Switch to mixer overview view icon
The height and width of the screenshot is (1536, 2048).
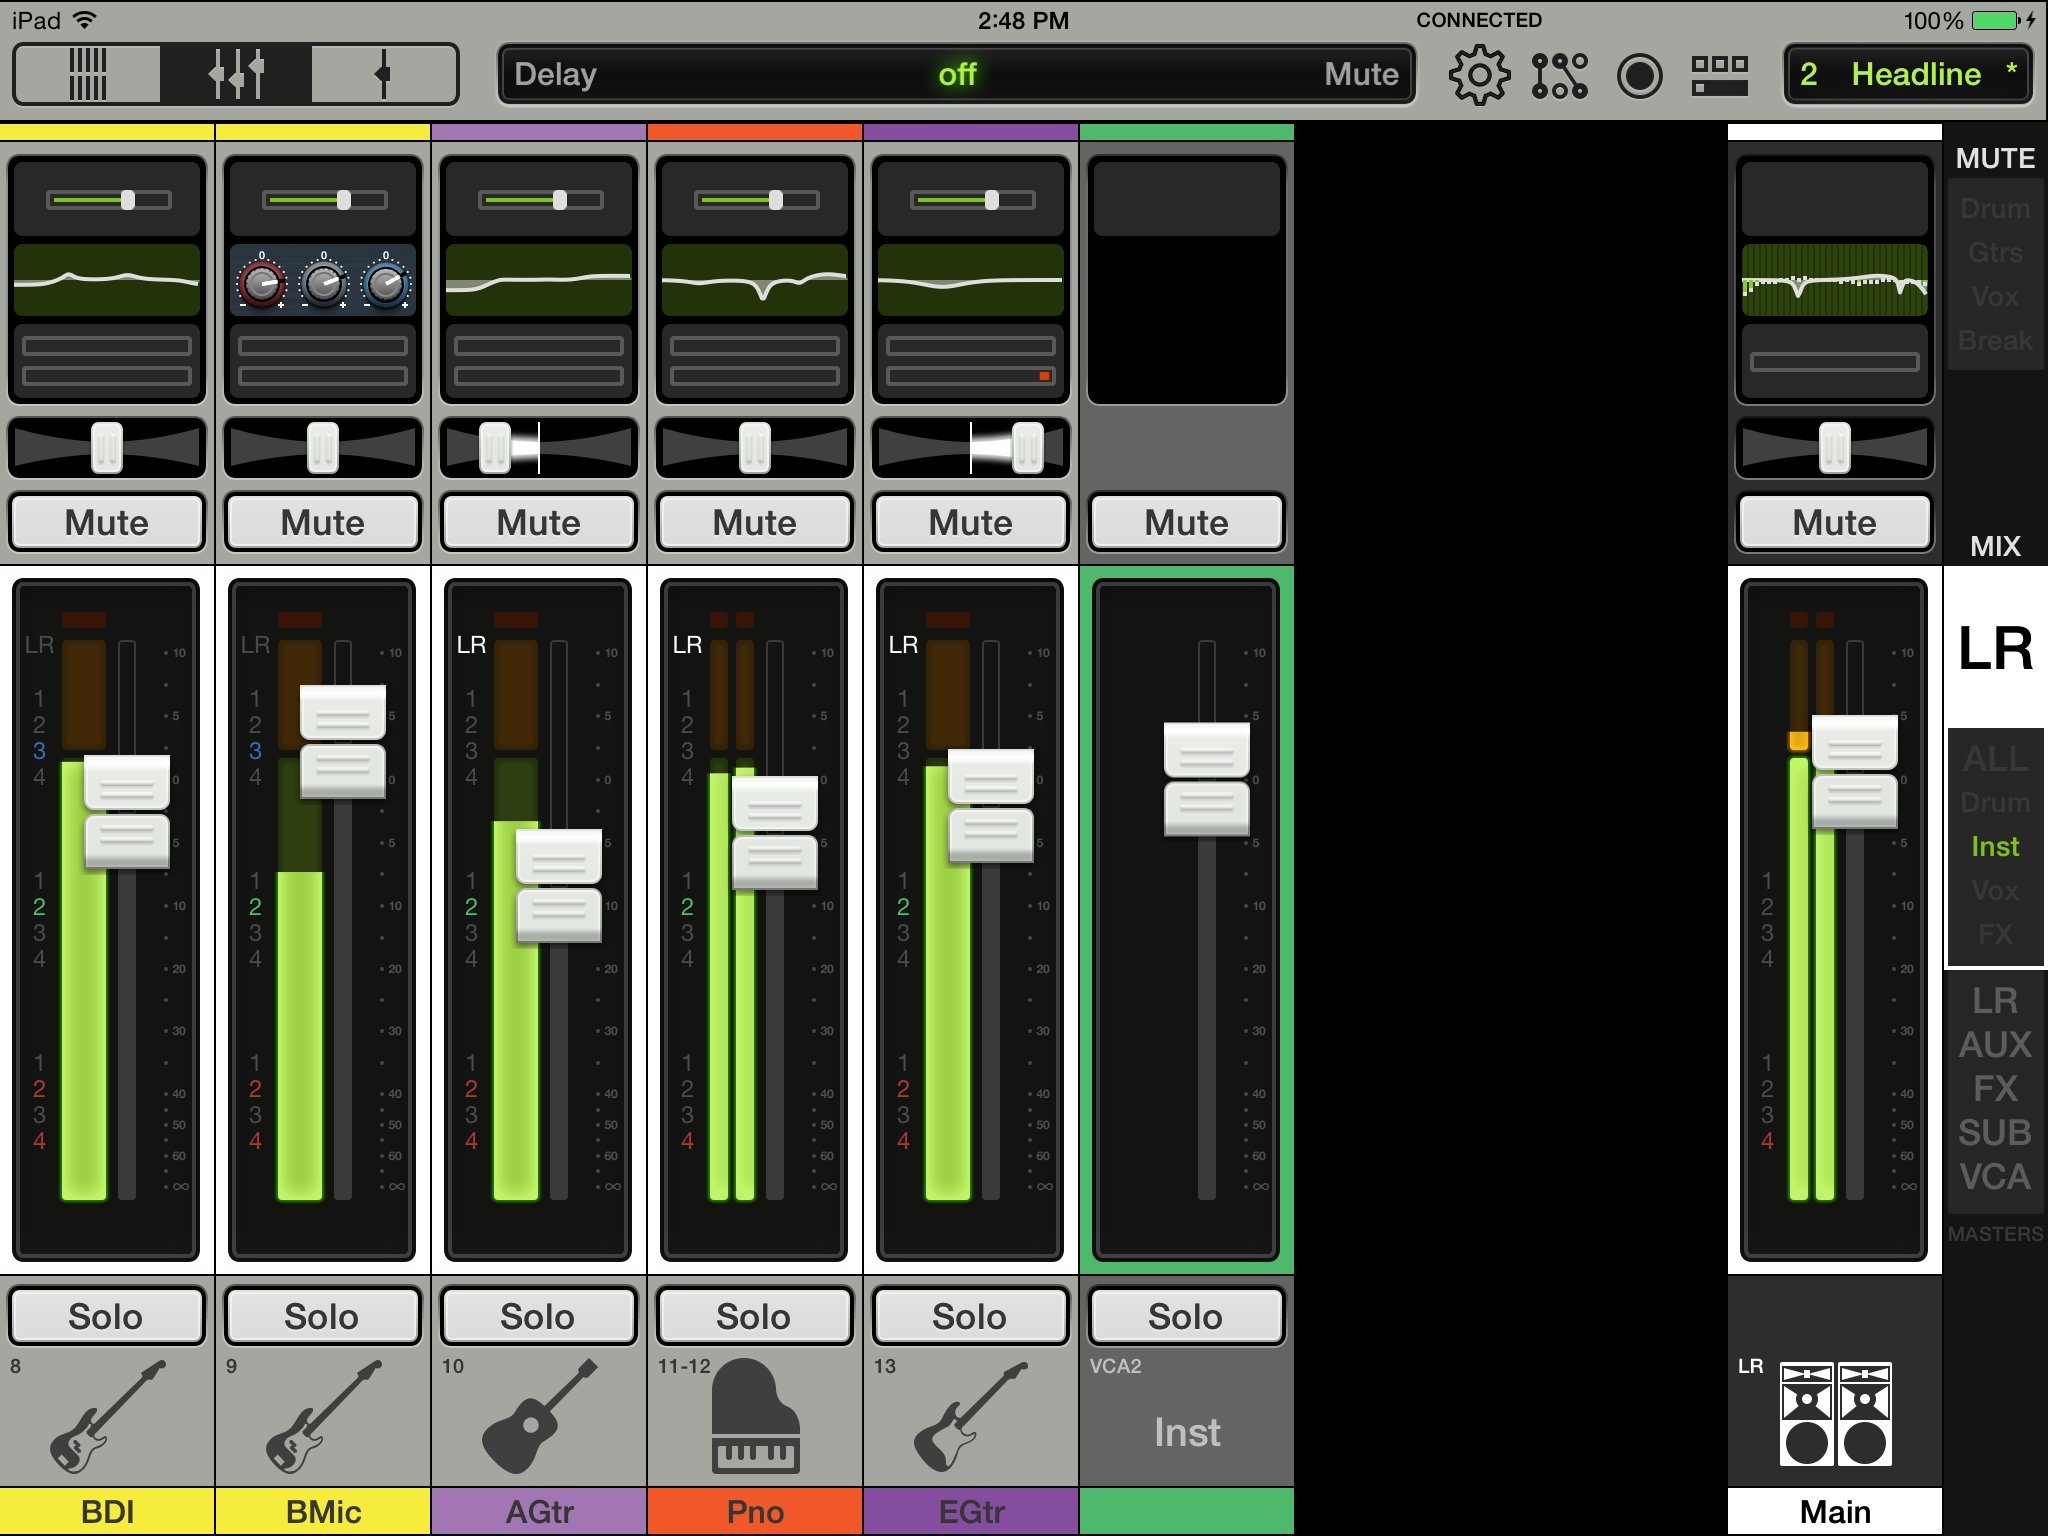pos(87,74)
